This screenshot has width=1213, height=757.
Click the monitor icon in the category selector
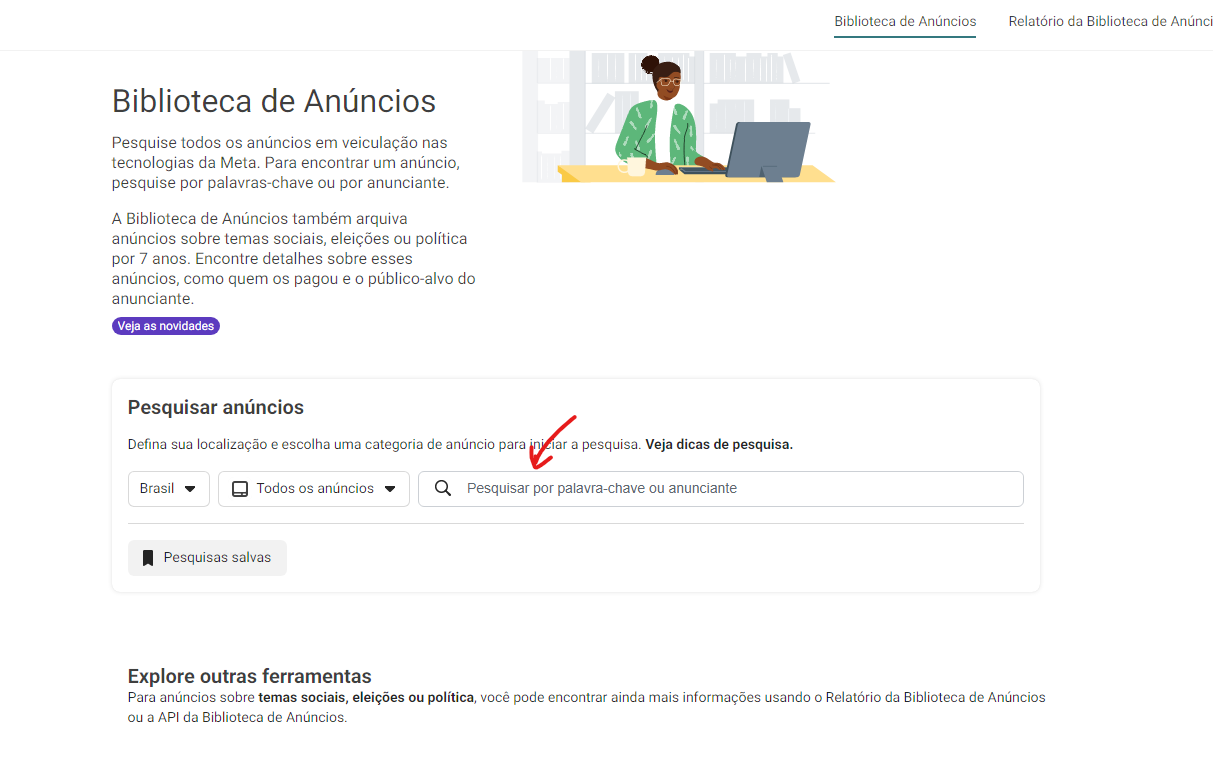(x=240, y=489)
